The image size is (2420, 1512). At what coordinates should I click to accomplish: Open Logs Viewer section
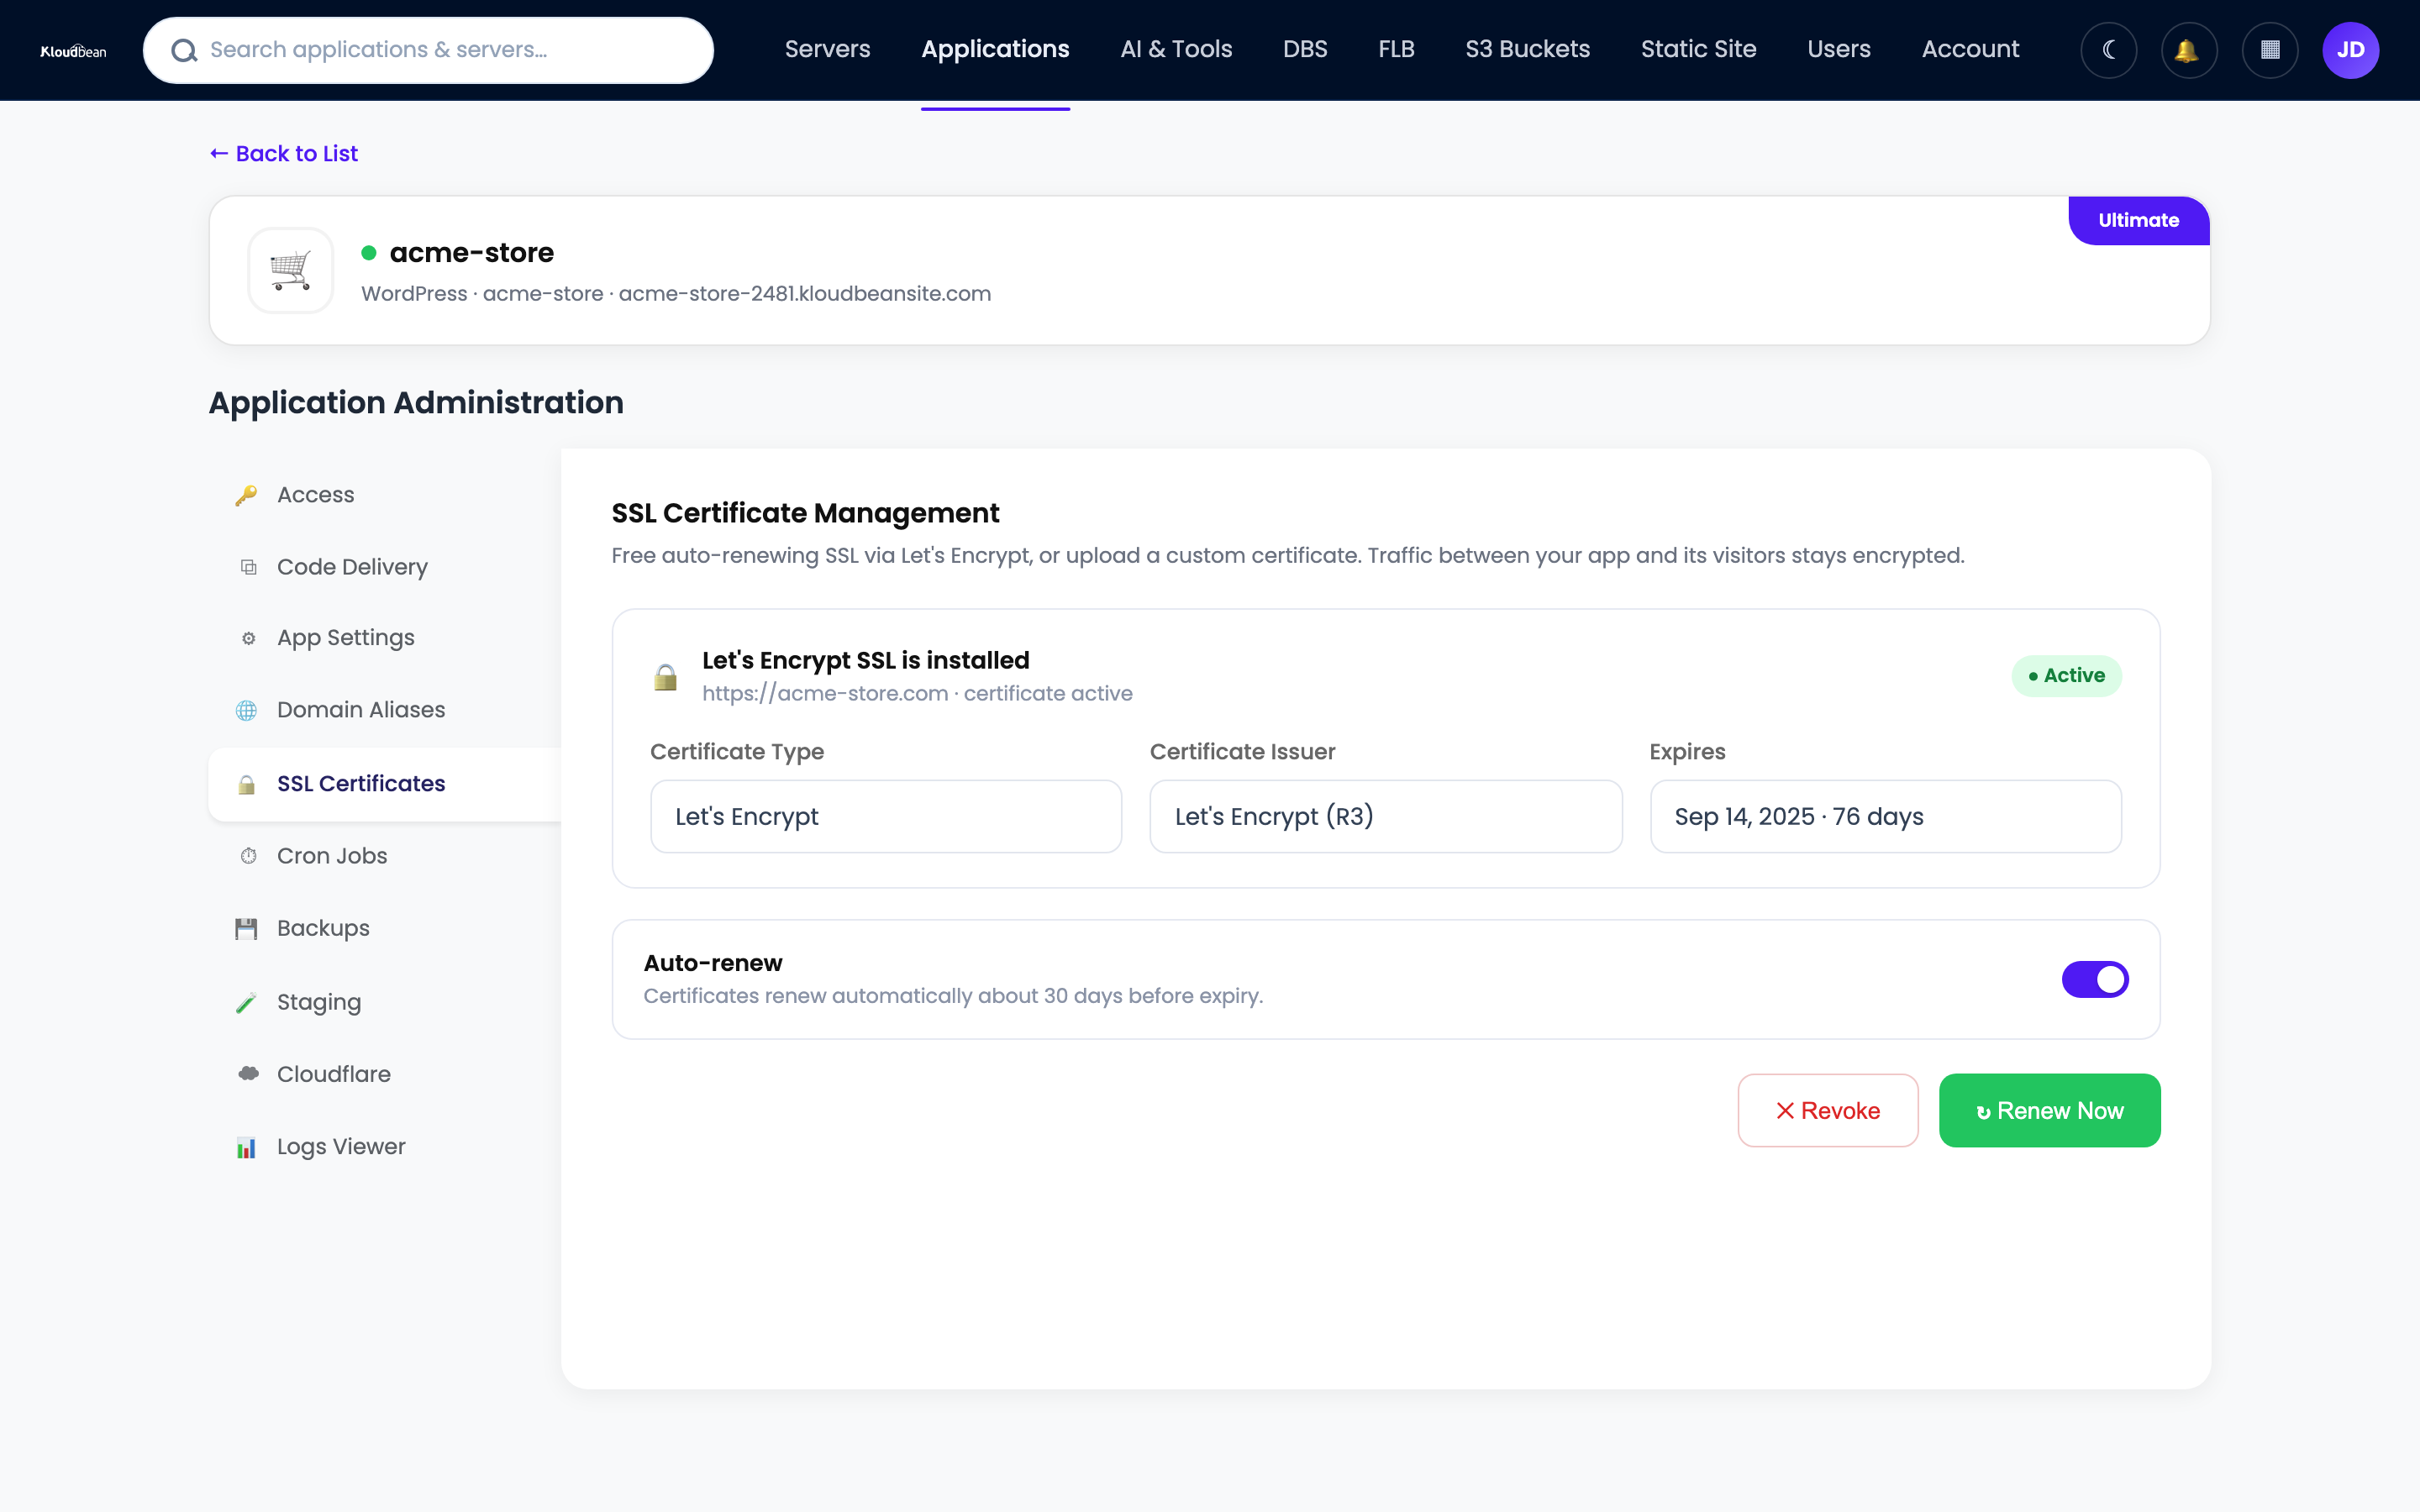click(341, 1147)
